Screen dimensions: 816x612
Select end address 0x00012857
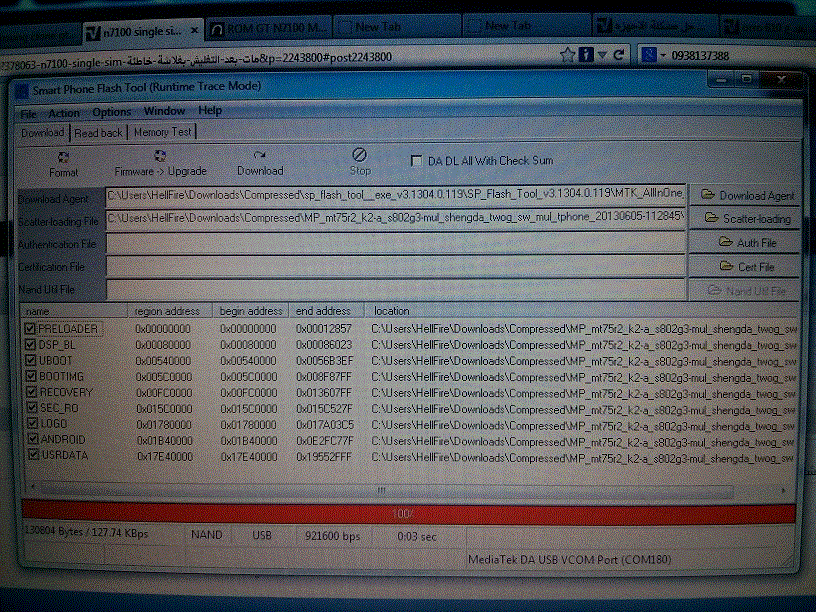pyautogui.click(x=324, y=329)
